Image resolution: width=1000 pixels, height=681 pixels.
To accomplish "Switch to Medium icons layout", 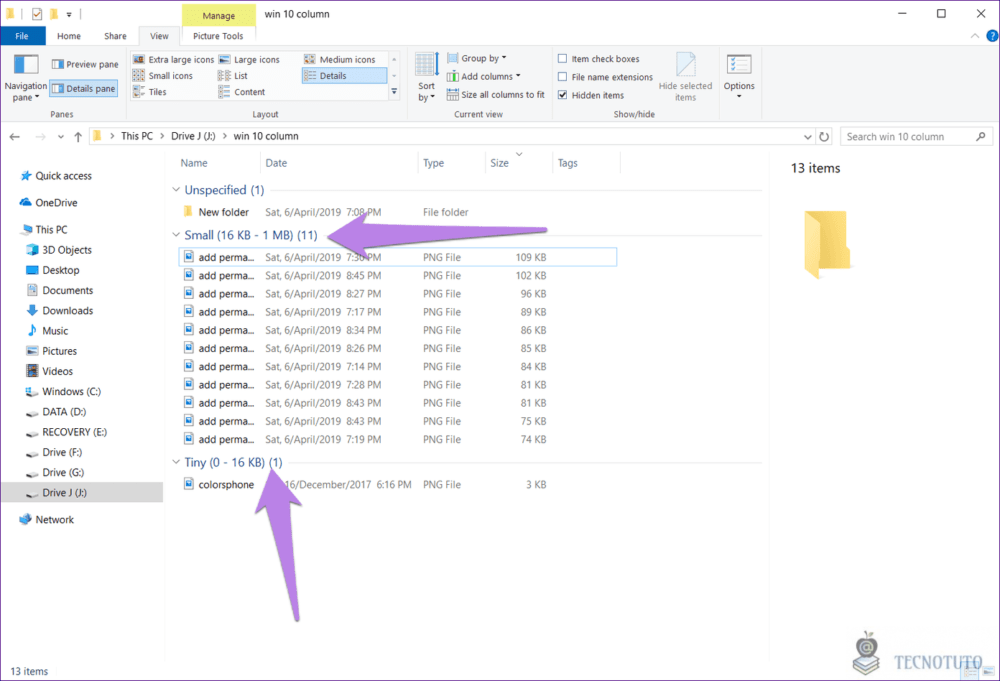I will click(340, 59).
